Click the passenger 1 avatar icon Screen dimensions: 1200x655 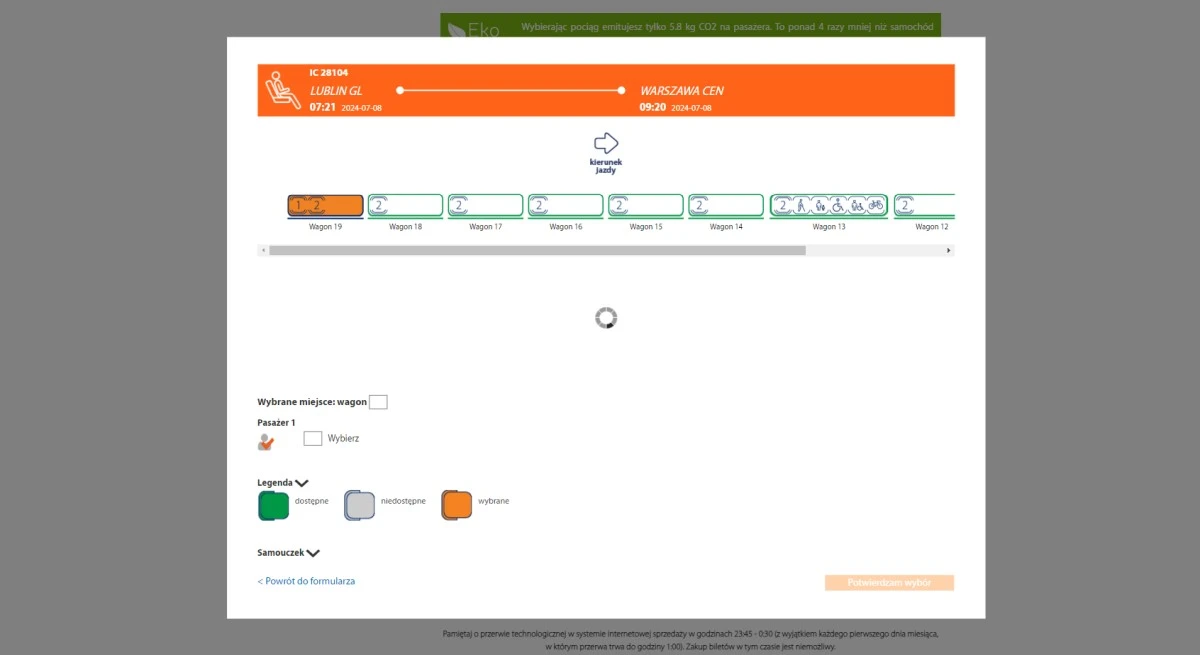click(x=265, y=441)
